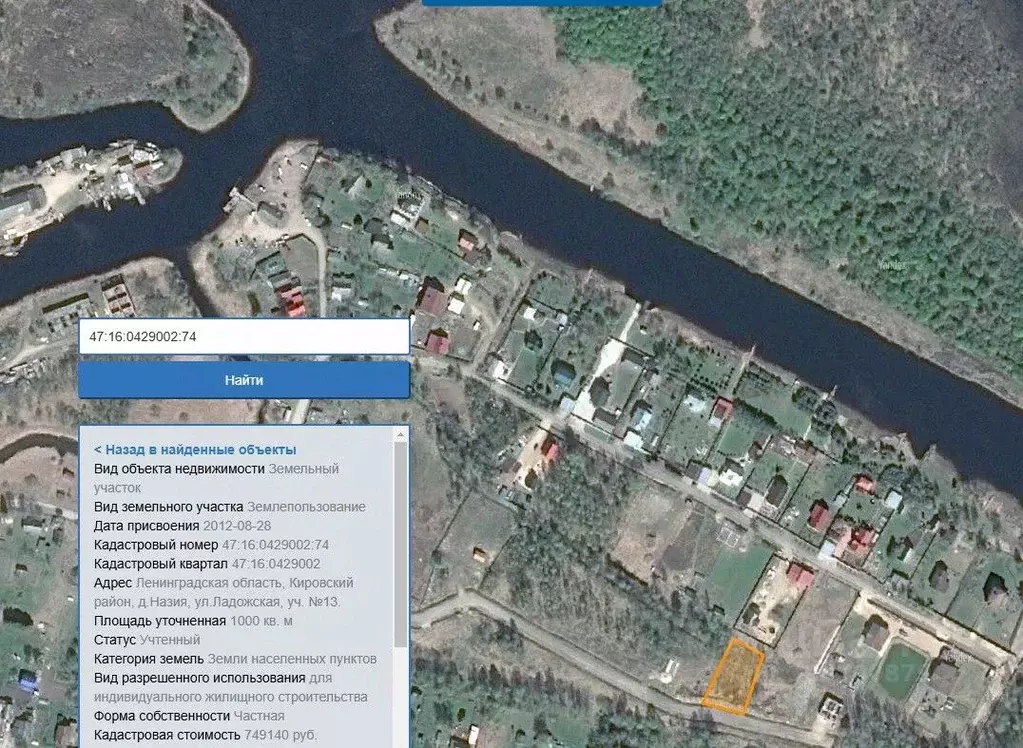Click Форма собственности Частная row
The width and height of the screenshot is (1023, 748).
click(189, 716)
